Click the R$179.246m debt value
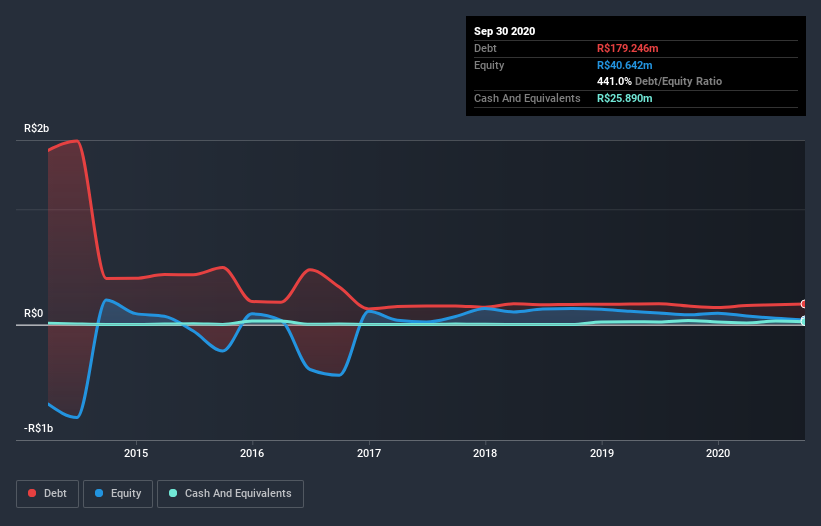The image size is (821, 526). coord(628,49)
